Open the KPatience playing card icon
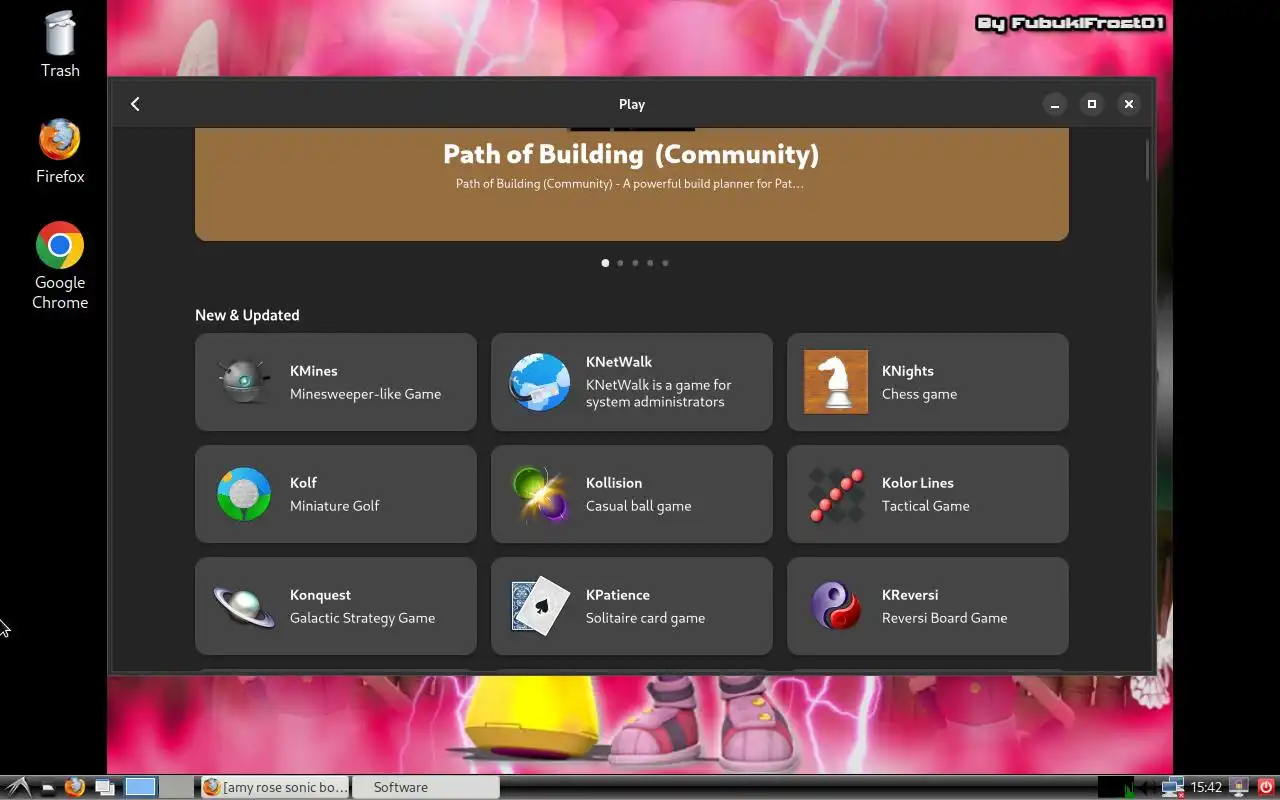Viewport: 1280px width, 800px height. [x=540, y=606]
